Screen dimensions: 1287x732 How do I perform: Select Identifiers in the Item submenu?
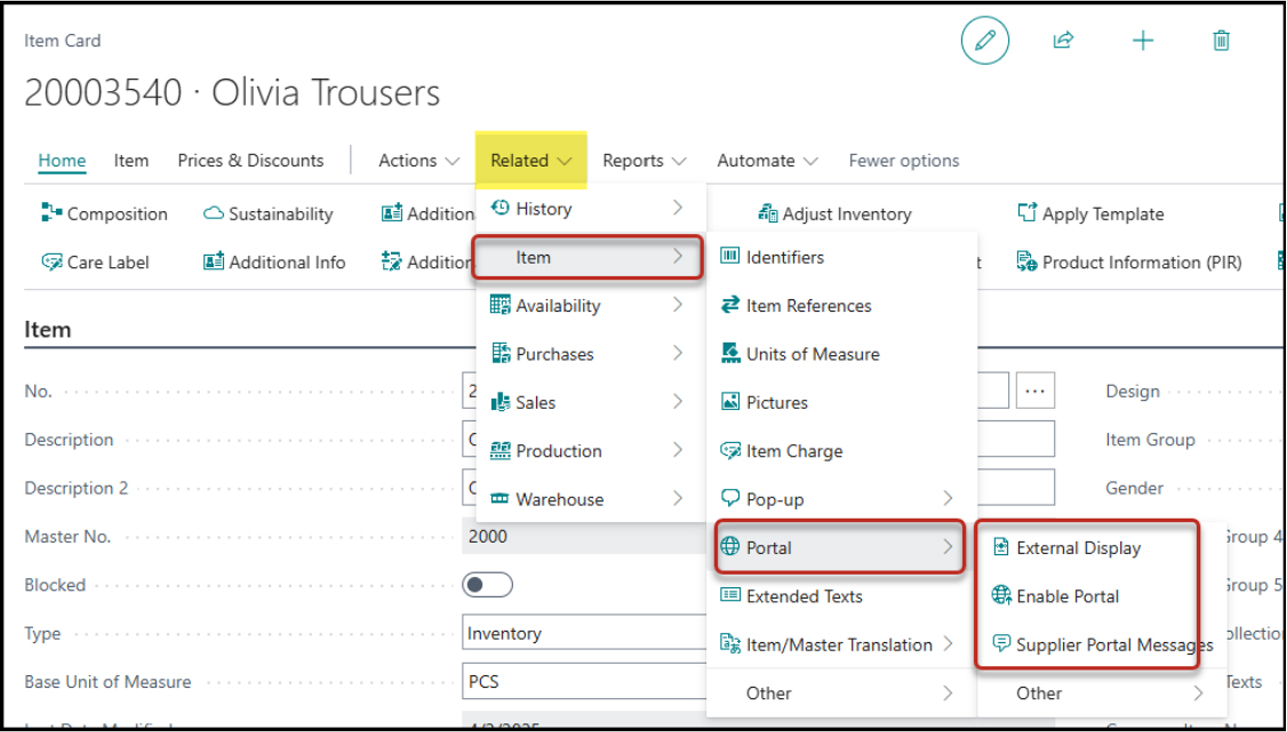pos(784,257)
